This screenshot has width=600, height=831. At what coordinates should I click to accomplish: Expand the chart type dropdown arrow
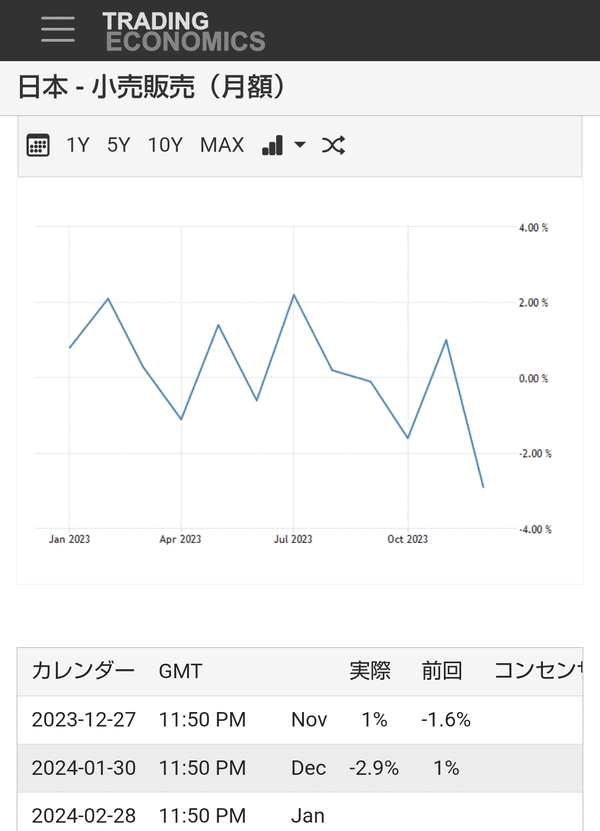300,144
